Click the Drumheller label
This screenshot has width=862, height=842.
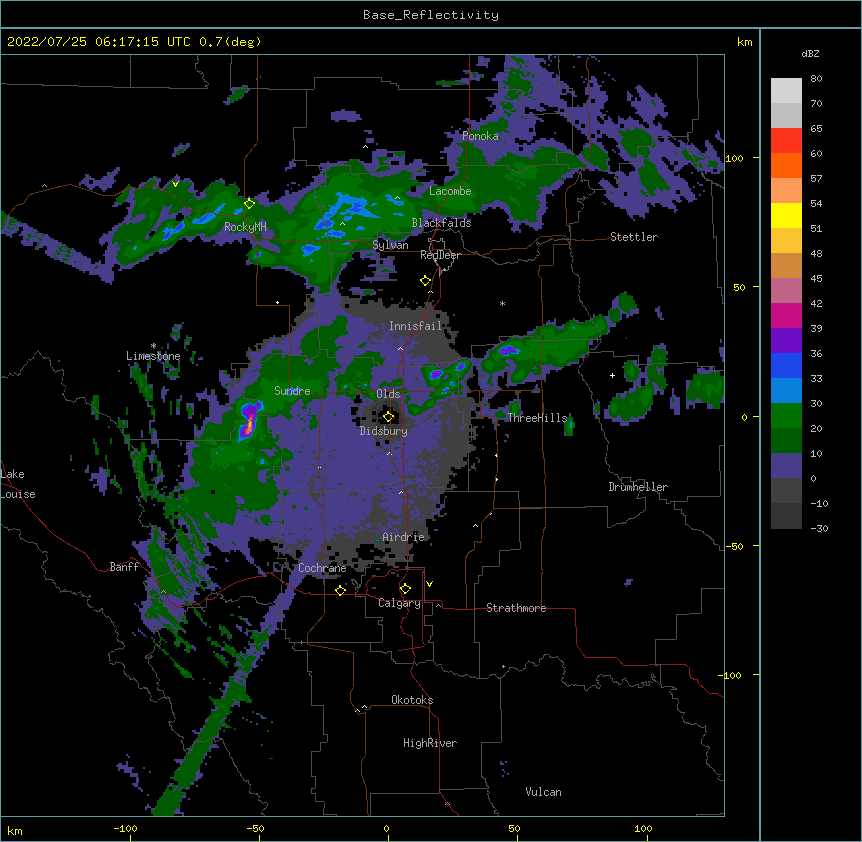[x=638, y=487]
